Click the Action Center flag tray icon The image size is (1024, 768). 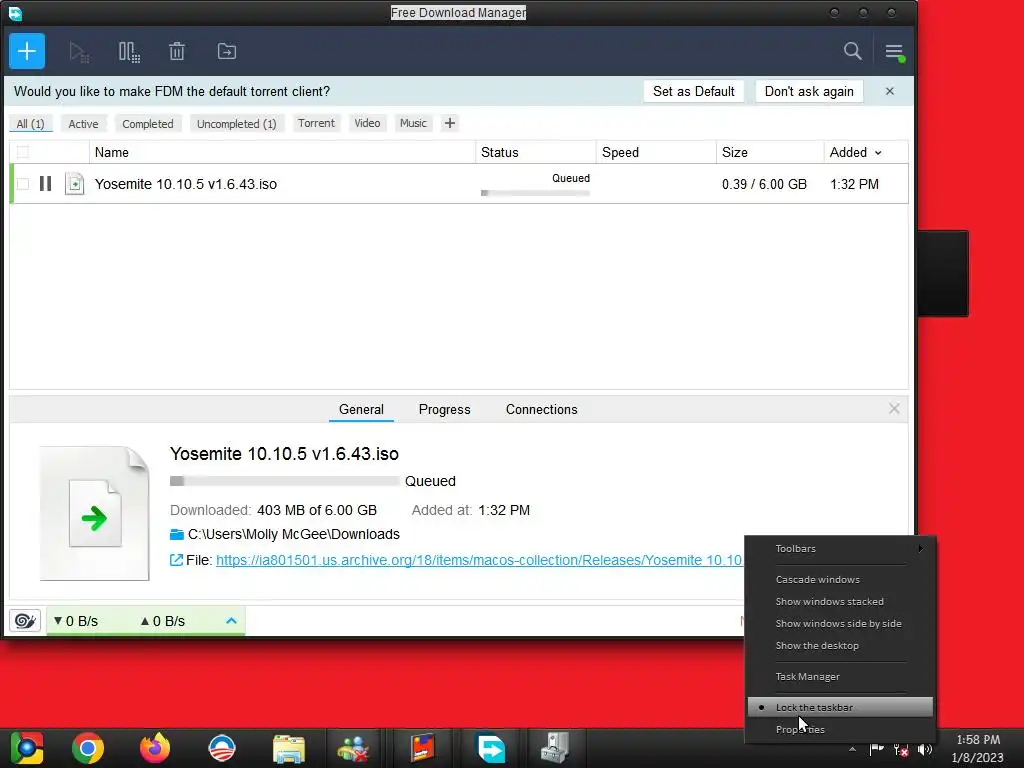pos(876,750)
